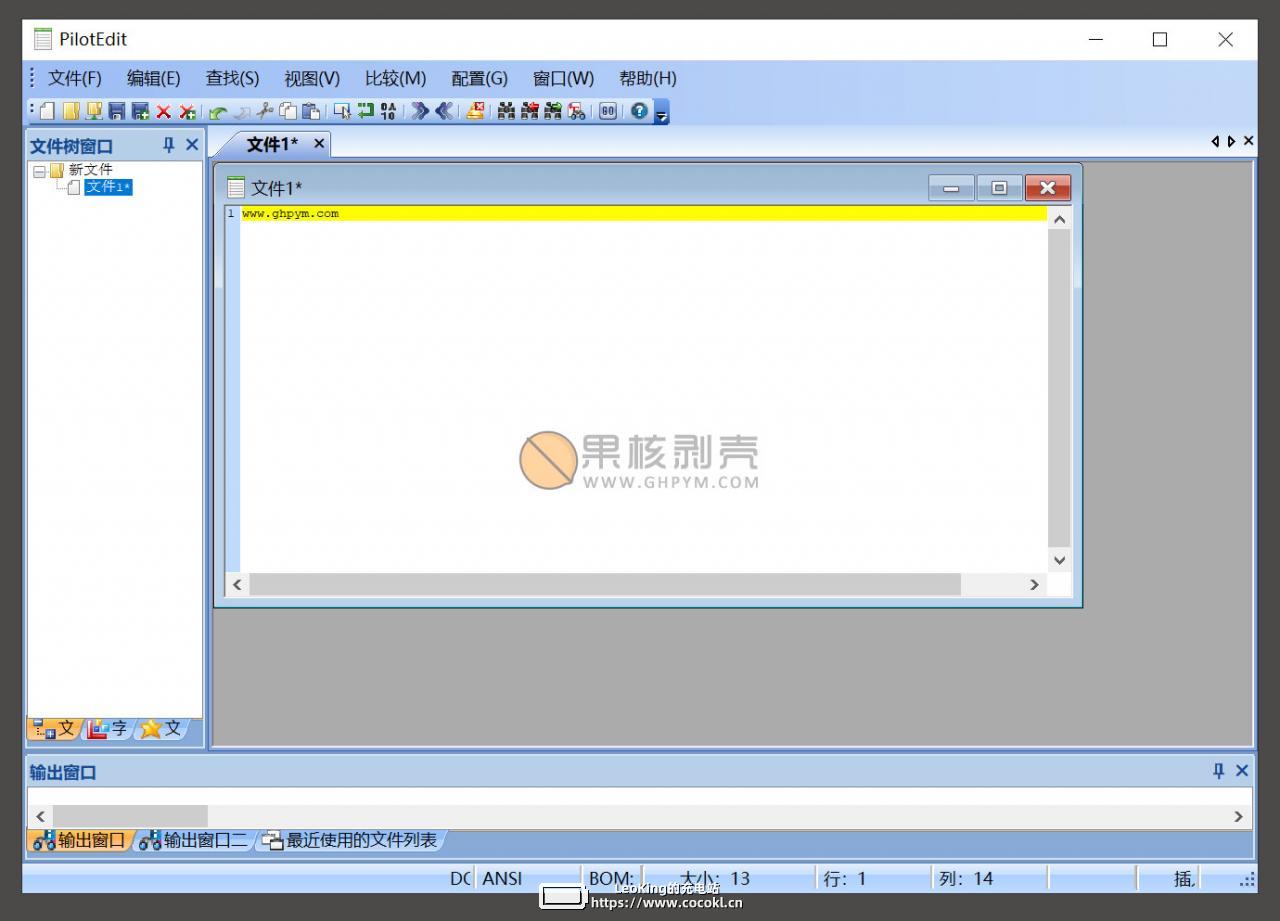Click the Close All files toolbar icon
1280x921 pixels.
click(187, 111)
